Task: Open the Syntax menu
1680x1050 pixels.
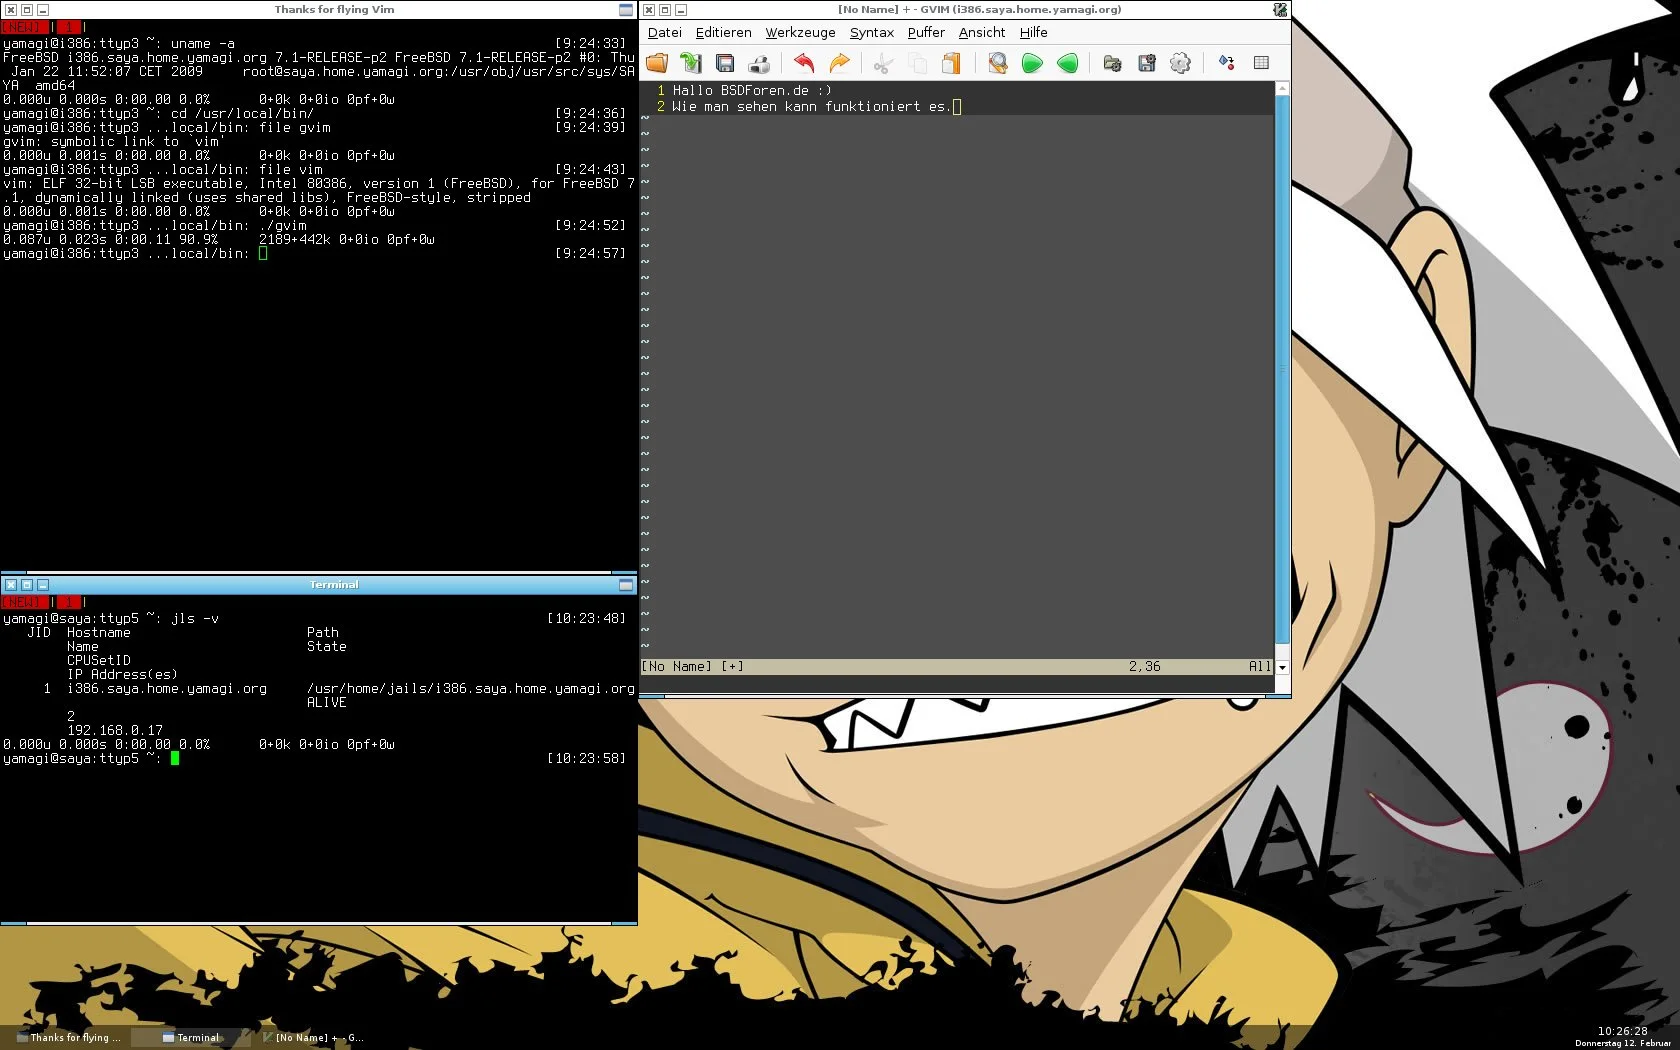Action: [871, 32]
